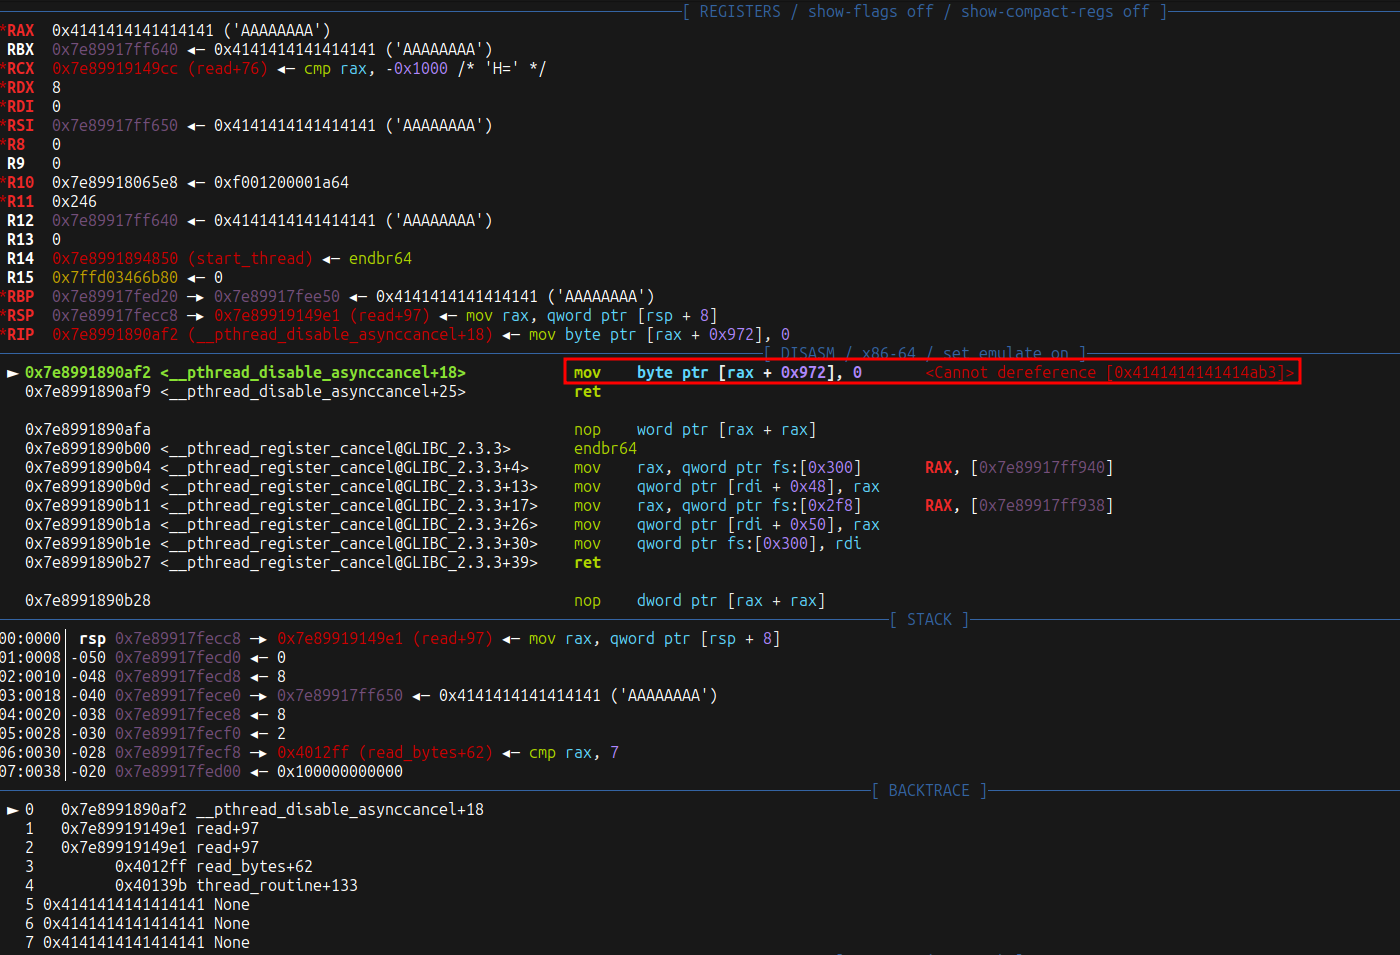
Task: Click the STACK section header
Action: click(929, 620)
